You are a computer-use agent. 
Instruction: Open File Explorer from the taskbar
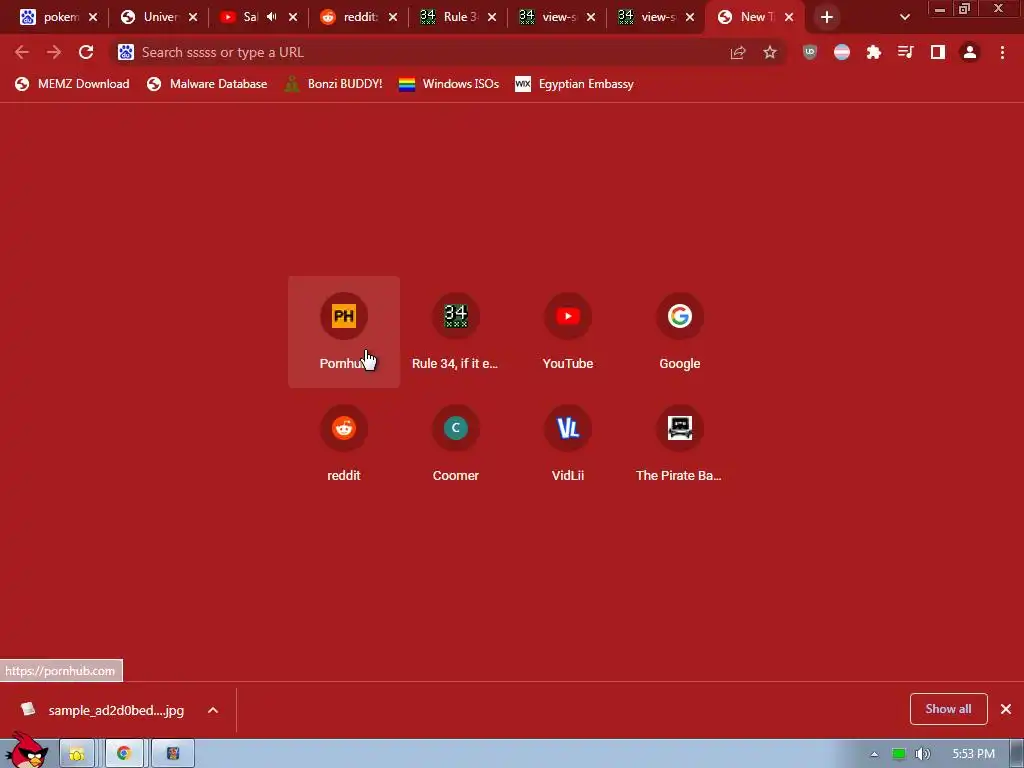(x=76, y=754)
